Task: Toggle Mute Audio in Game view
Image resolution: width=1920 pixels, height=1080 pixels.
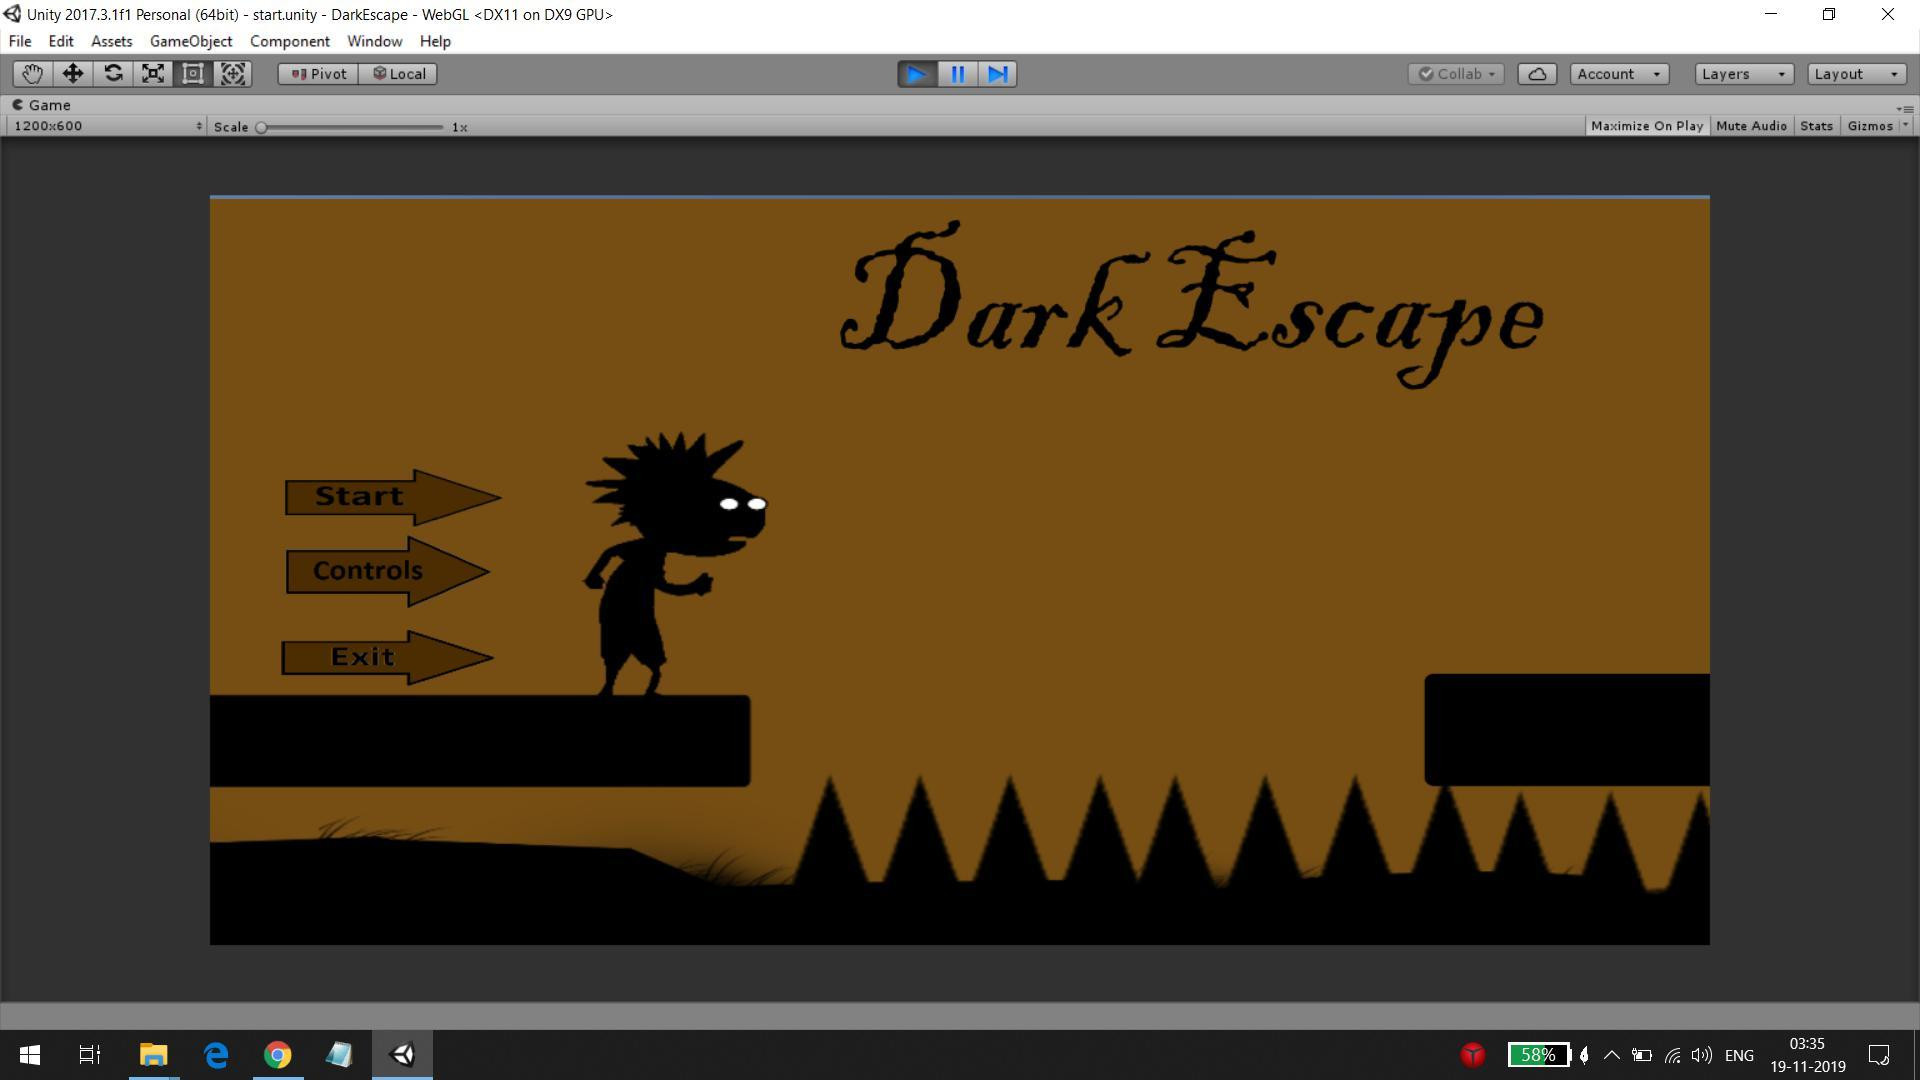Action: click(1751, 126)
